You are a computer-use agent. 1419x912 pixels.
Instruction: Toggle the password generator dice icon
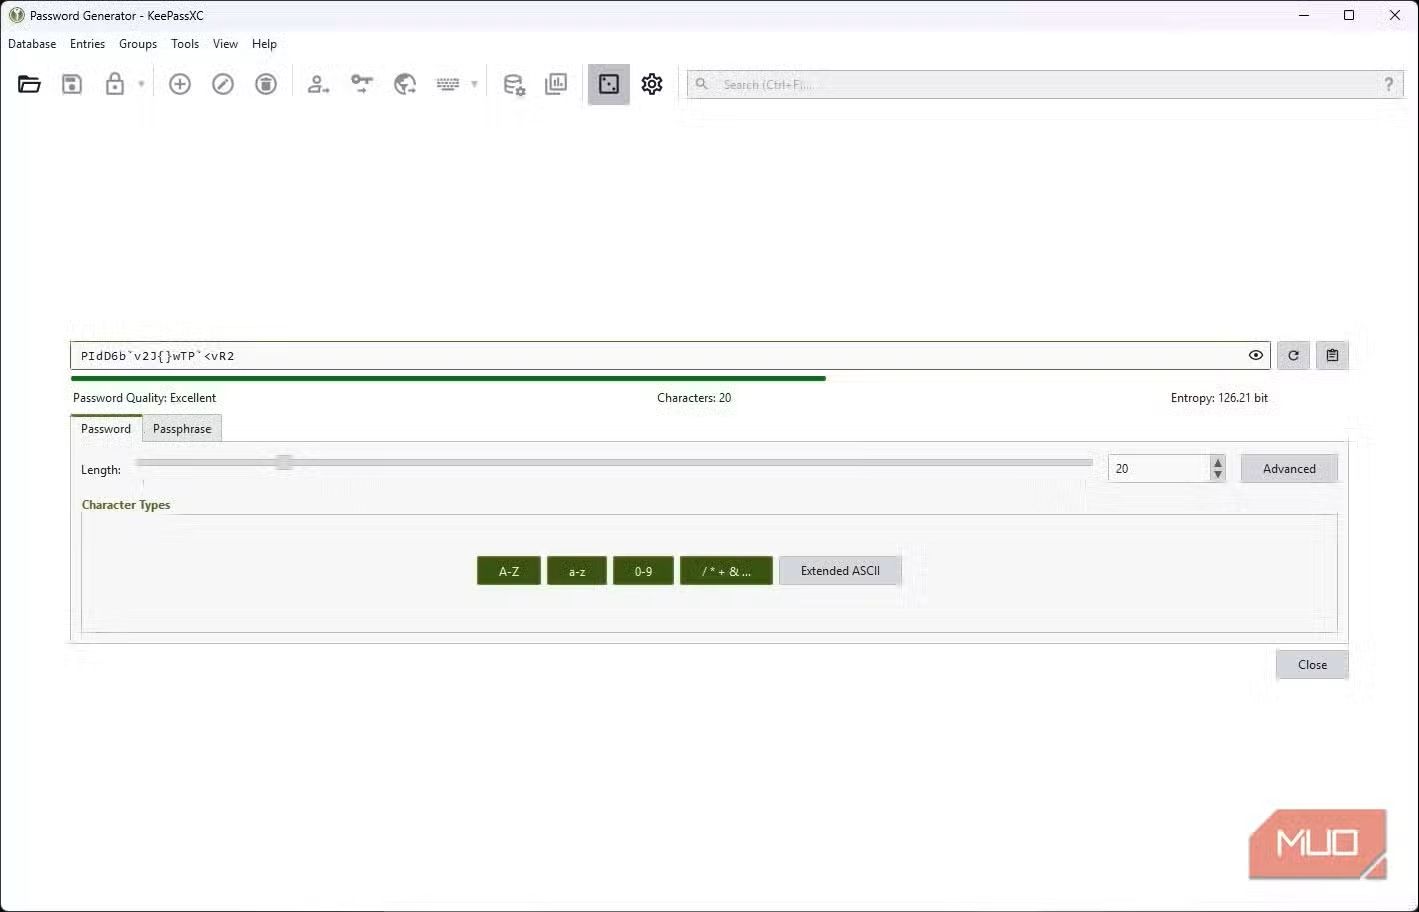pyautogui.click(x=609, y=85)
